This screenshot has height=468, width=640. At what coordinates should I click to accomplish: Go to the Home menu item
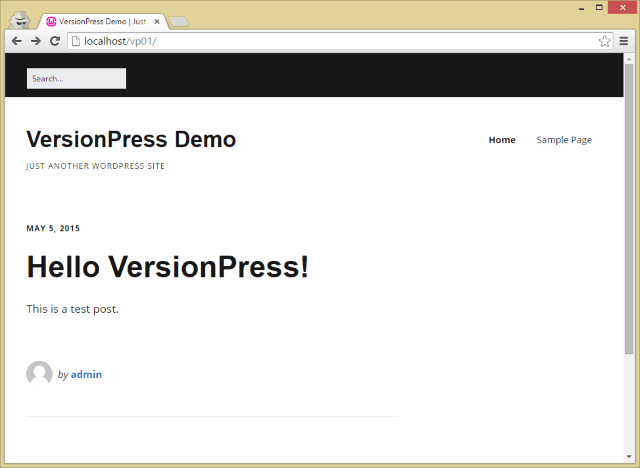pos(502,140)
